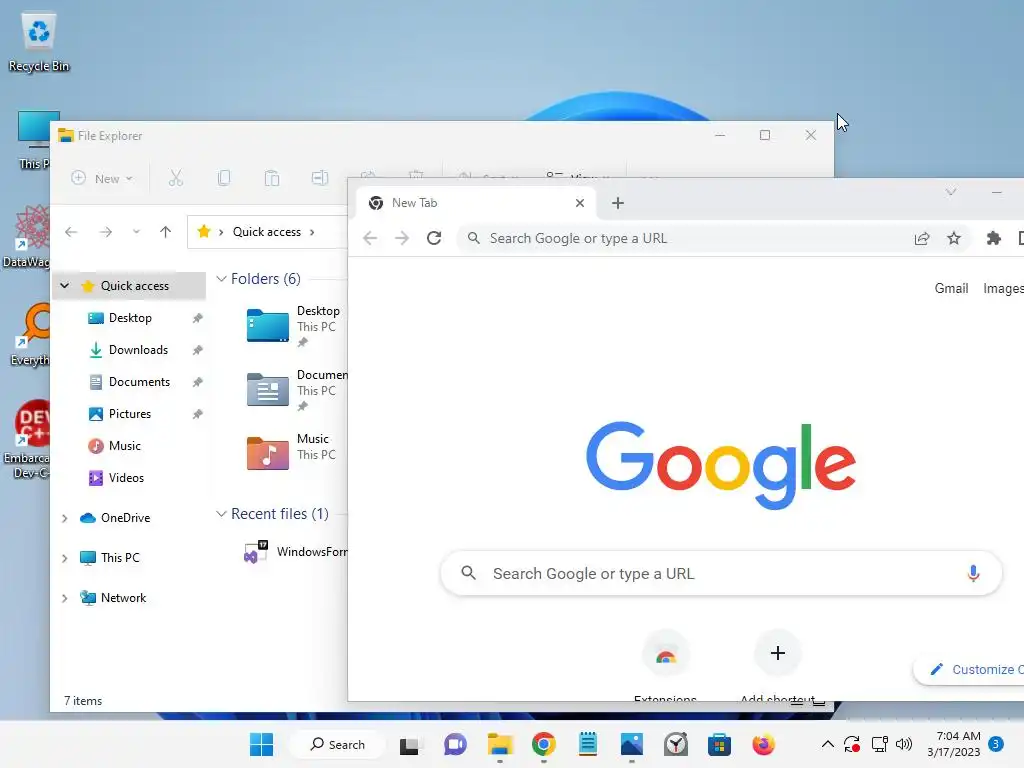Open the Extensions shortcut tile
The image size is (1024, 768).
665,653
